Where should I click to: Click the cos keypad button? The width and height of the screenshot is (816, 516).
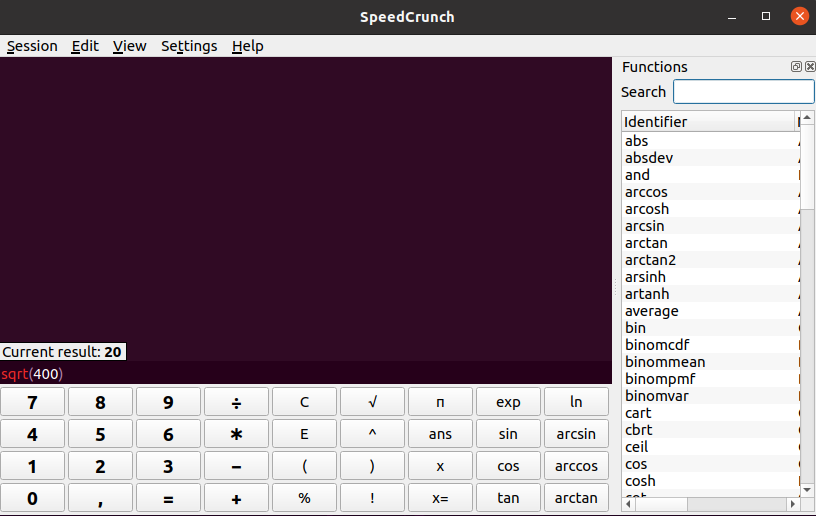[508, 466]
